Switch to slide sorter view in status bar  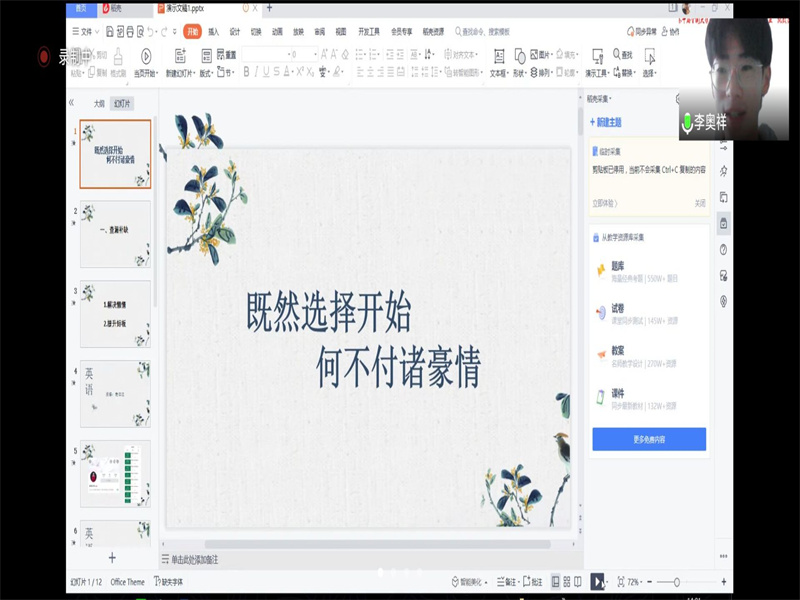[567, 581]
